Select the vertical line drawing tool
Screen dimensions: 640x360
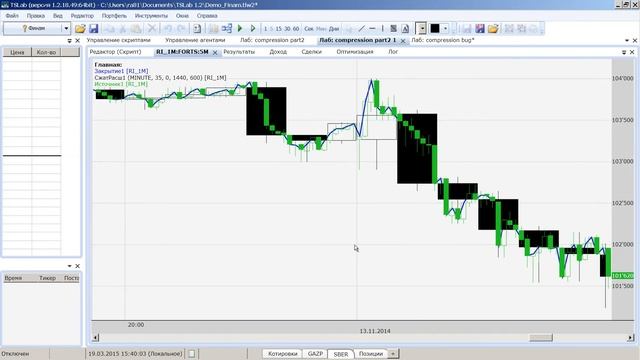382,29
